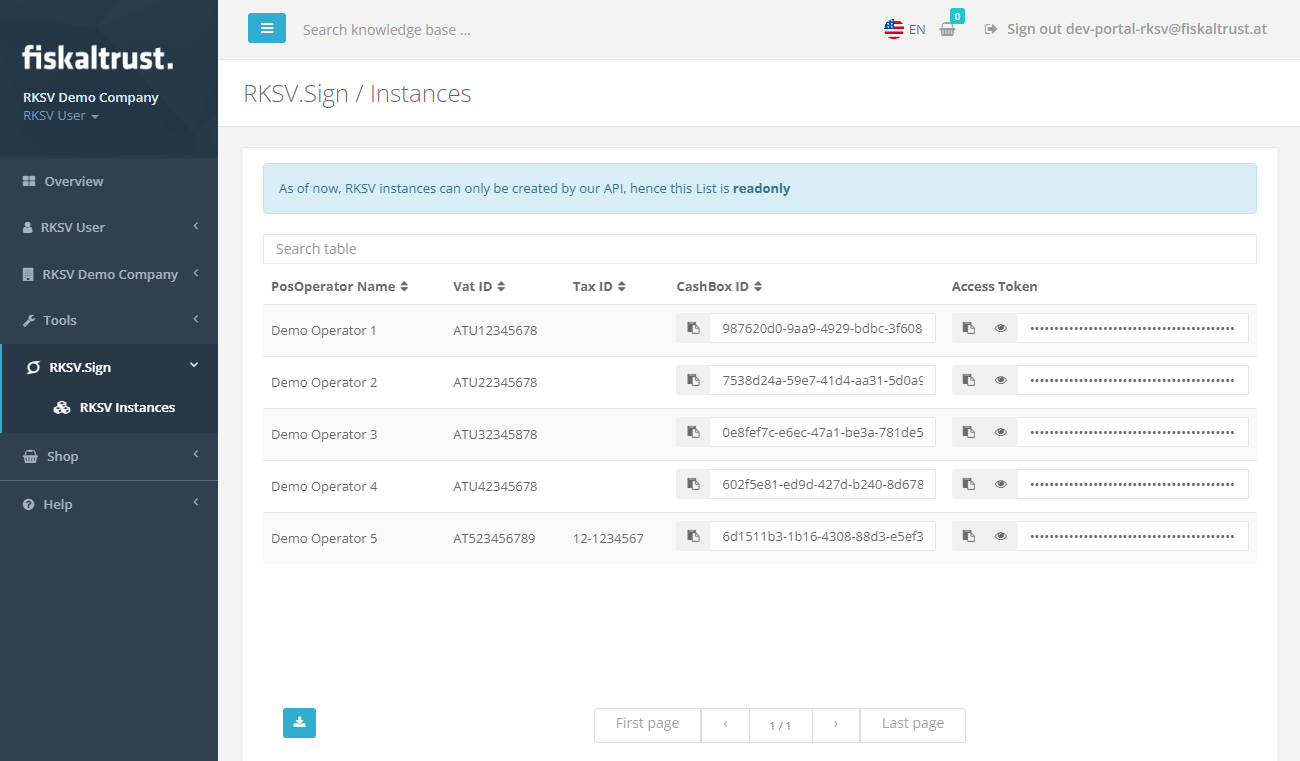Image resolution: width=1300 pixels, height=761 pixels.
Task: Reveal Access Token for Demo Operator 5
Action: pyautogui.click(x=1001, y=536)
